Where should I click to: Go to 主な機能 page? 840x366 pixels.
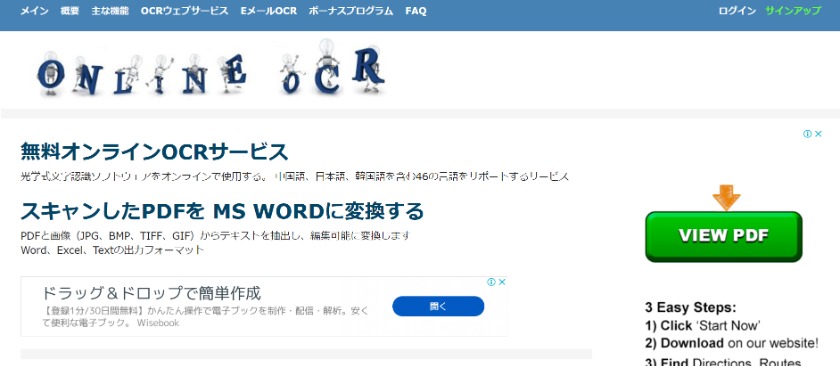(x=110, y=11)
